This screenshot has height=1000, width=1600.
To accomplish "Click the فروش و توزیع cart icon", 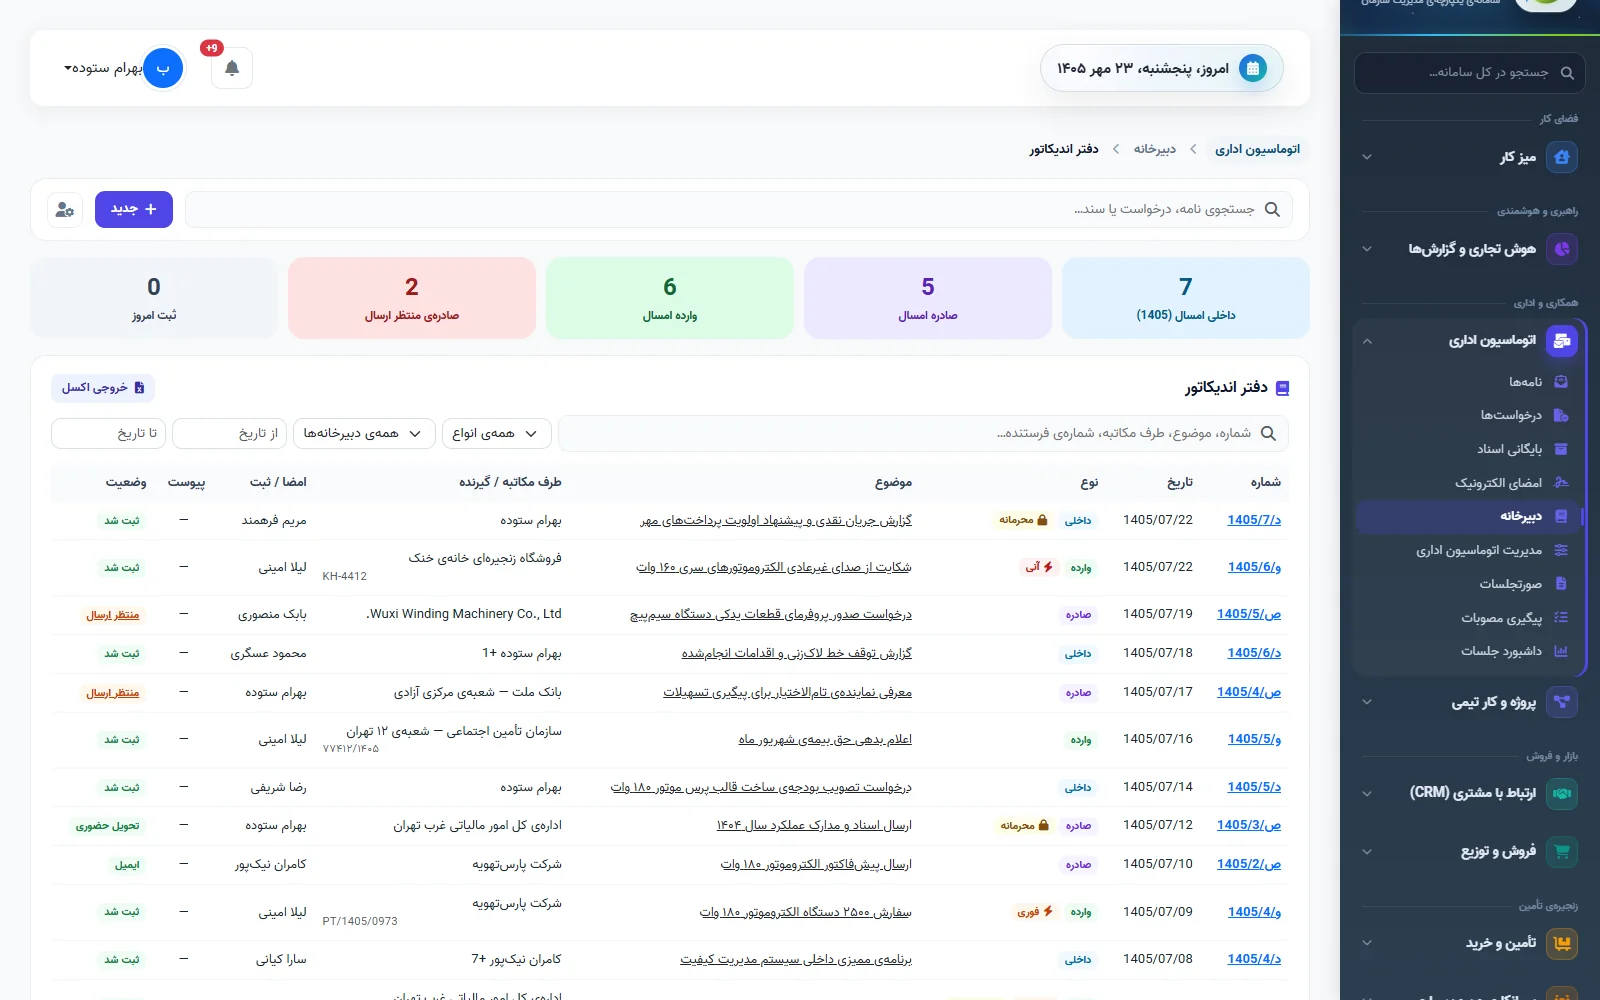I will 1562,852.
